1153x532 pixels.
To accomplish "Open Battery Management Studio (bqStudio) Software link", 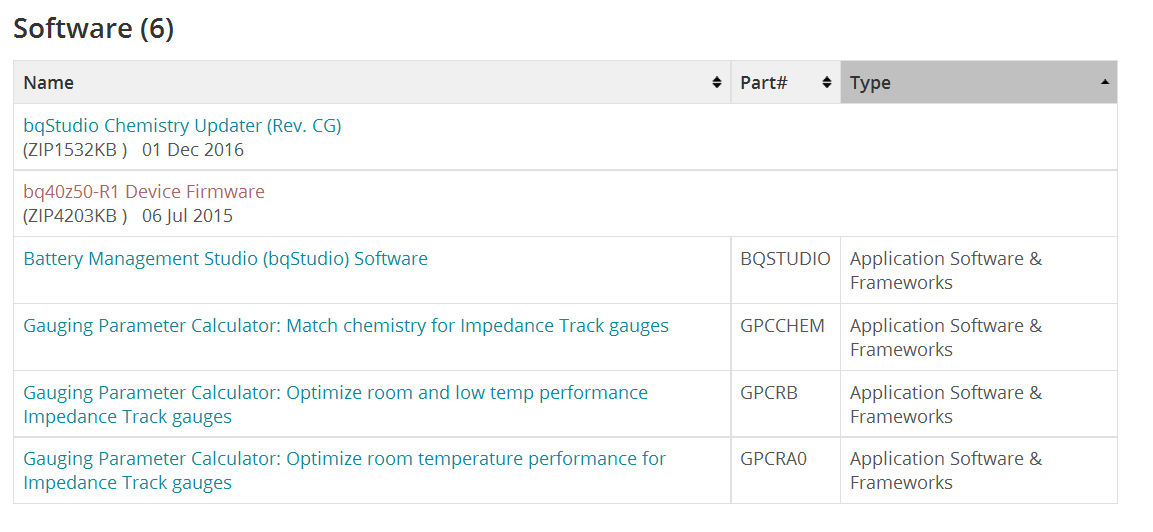I will (226, 259).
